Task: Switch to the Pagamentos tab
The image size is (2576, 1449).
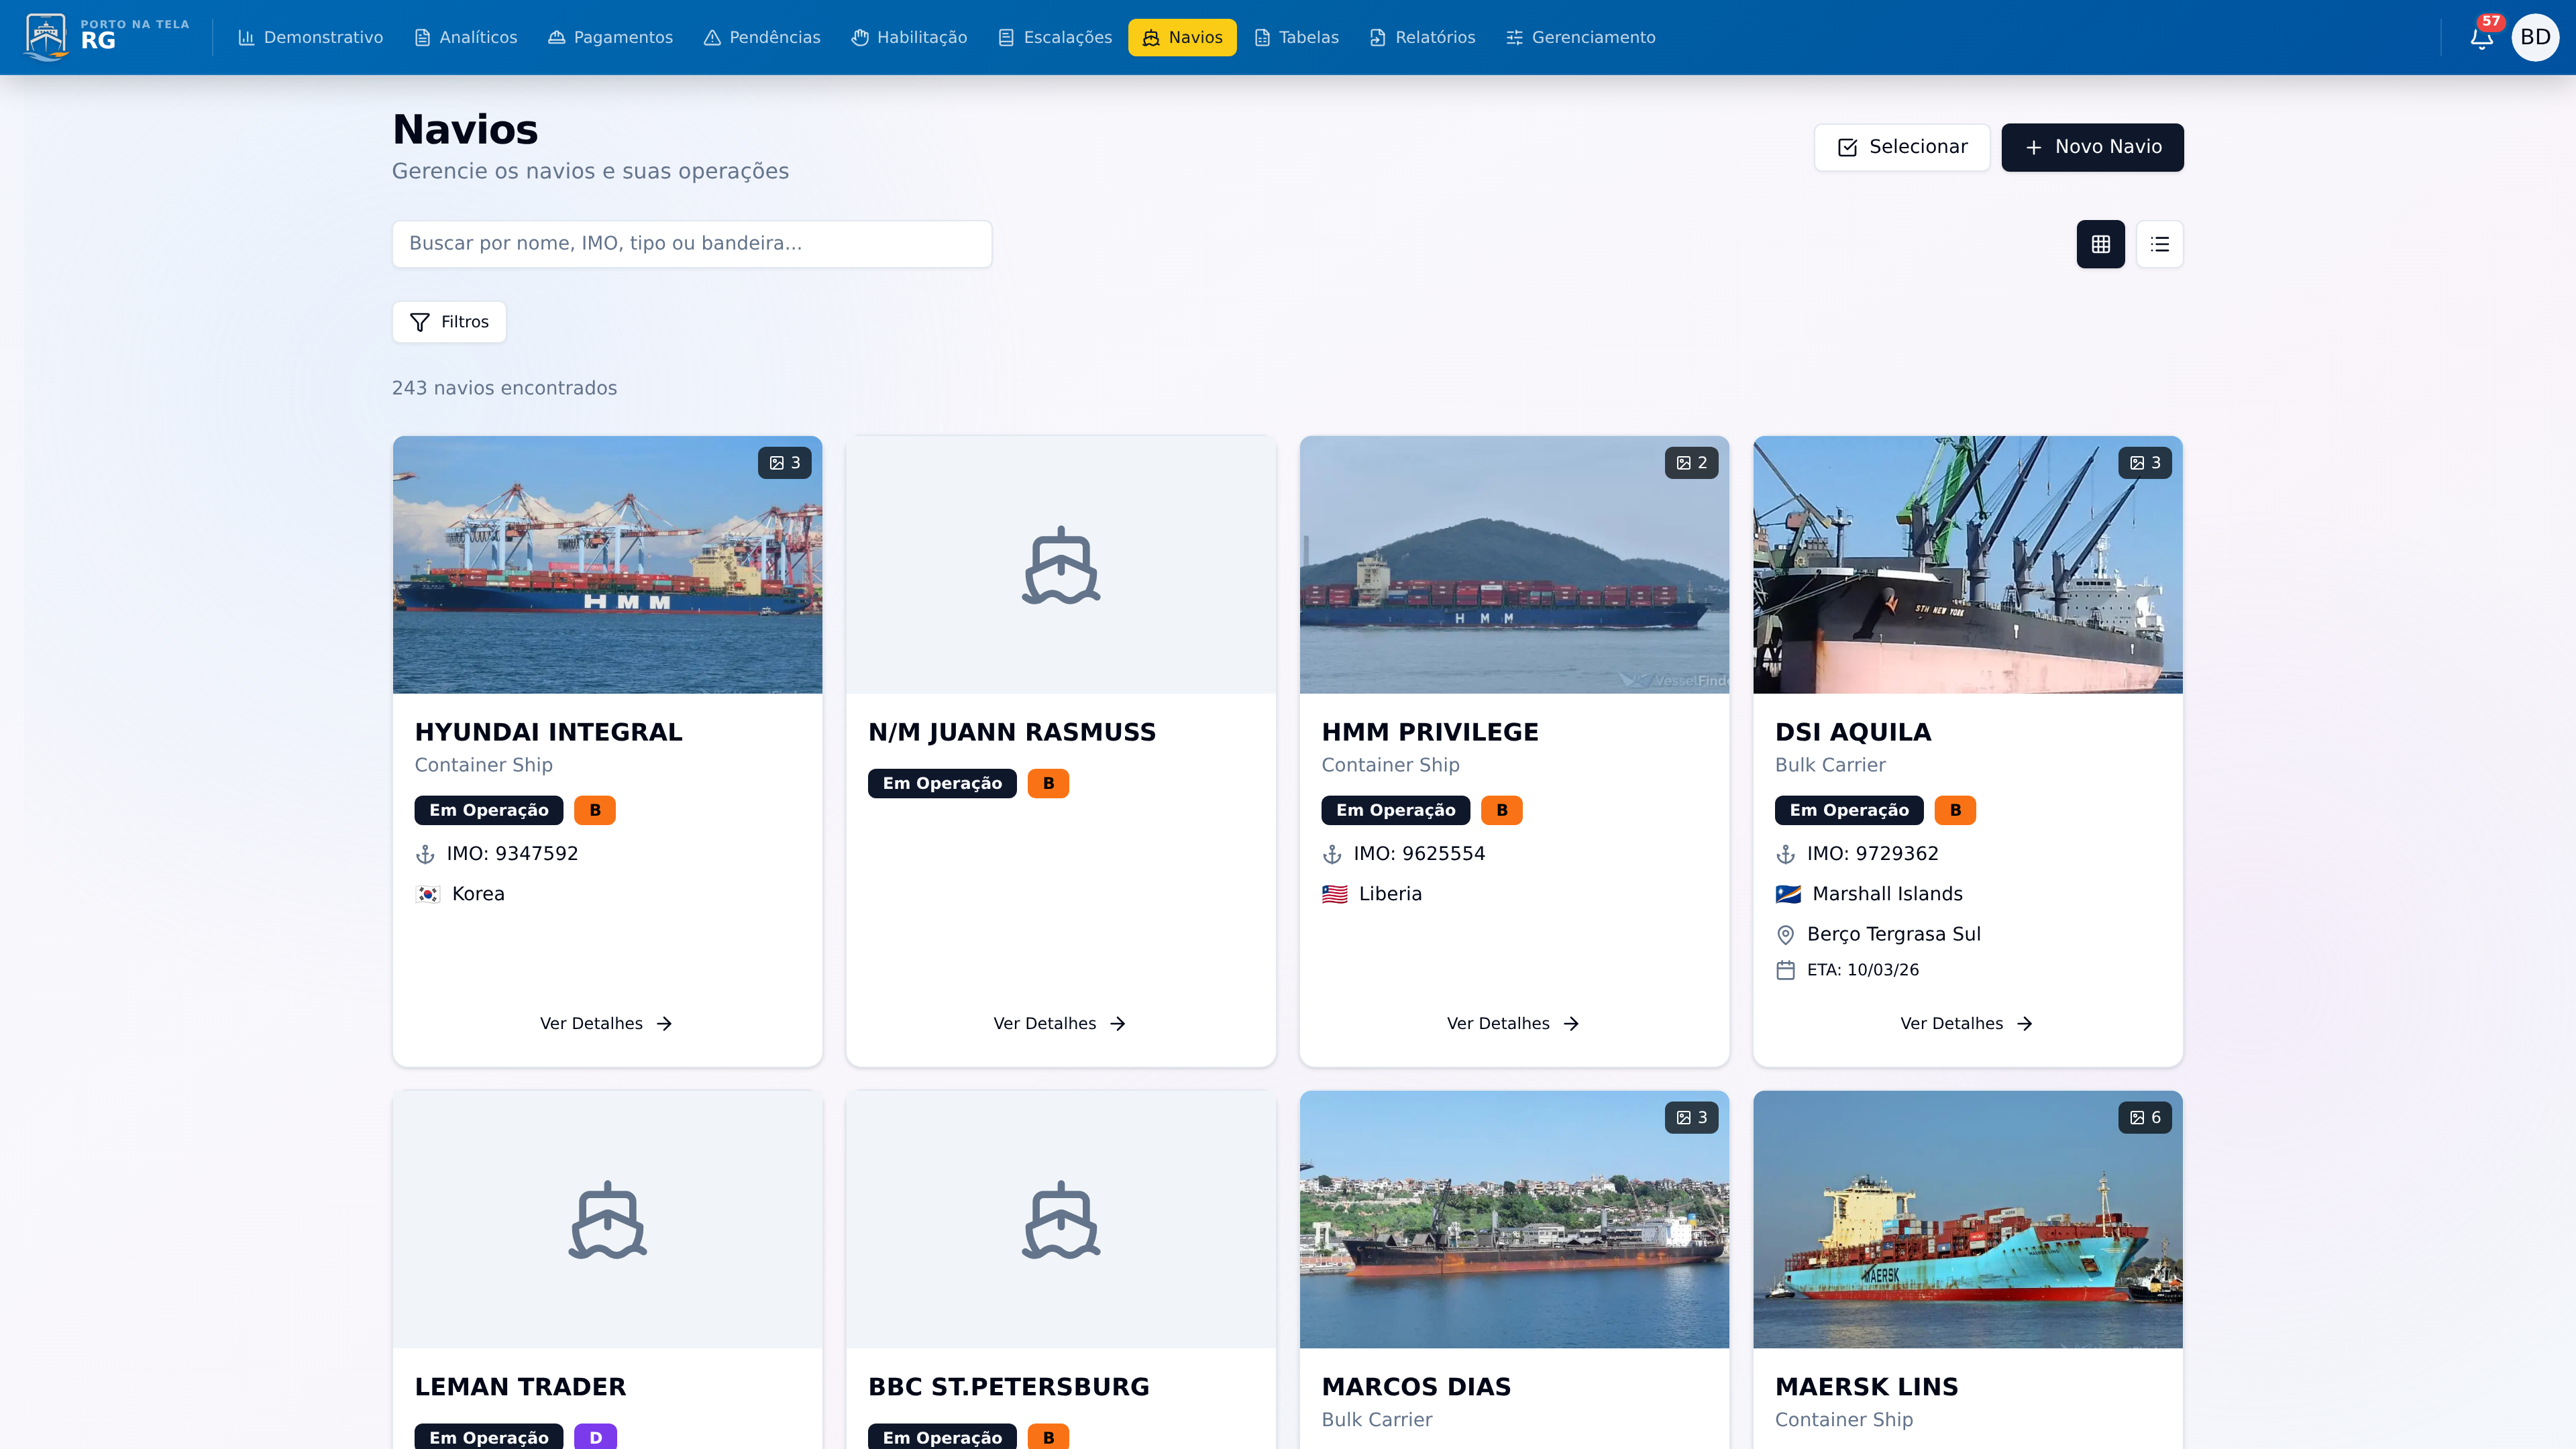Action: (610, 37)
